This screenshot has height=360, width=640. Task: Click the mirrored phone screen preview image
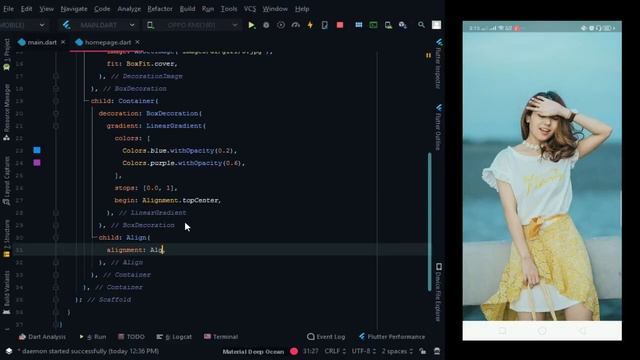(x=542, y=181)
